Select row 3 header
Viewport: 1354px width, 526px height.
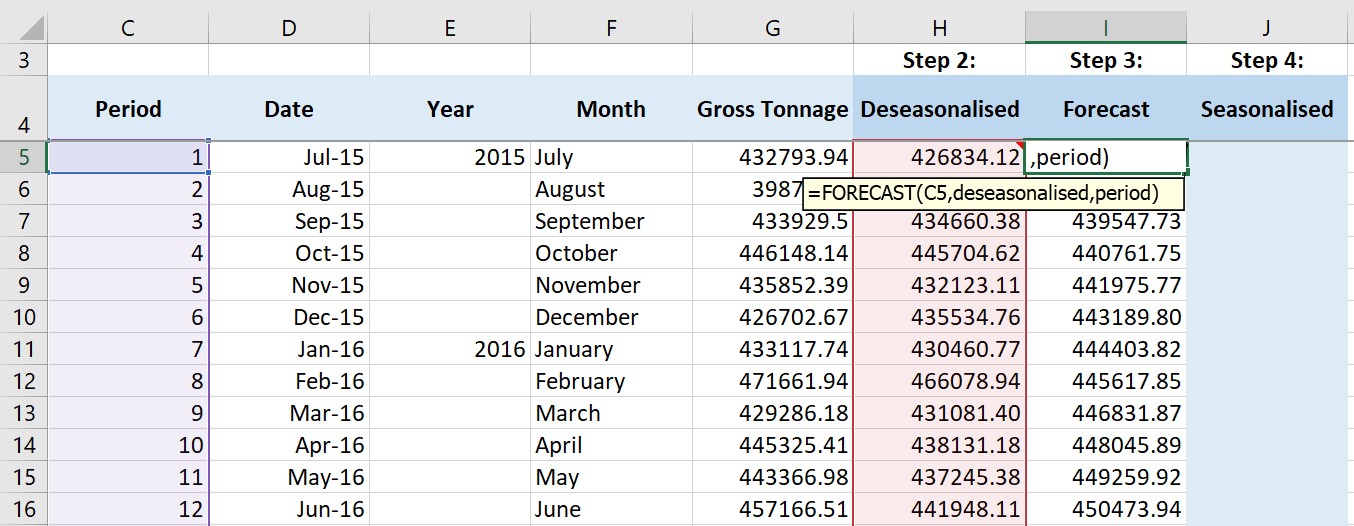23,60
